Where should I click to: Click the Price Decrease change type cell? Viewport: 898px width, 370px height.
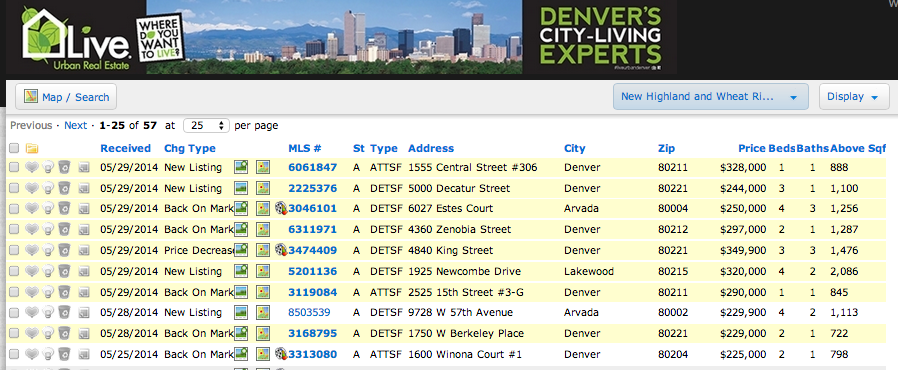[199, 250]
